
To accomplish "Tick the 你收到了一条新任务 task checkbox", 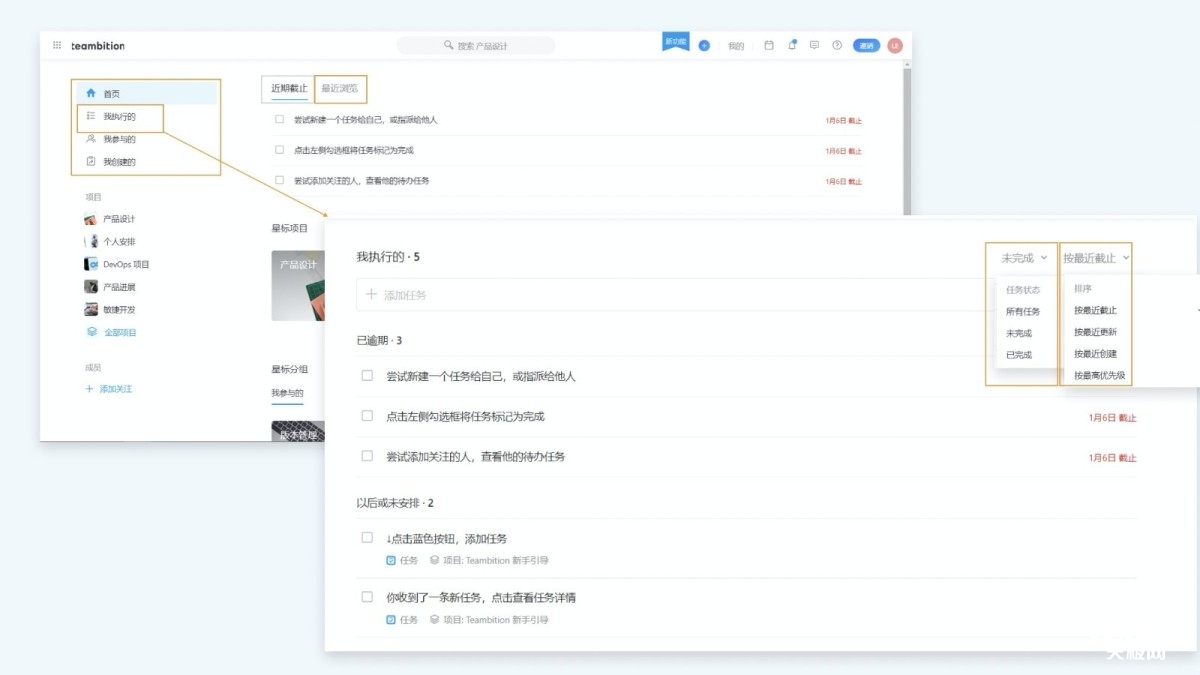I will [367, 597].
